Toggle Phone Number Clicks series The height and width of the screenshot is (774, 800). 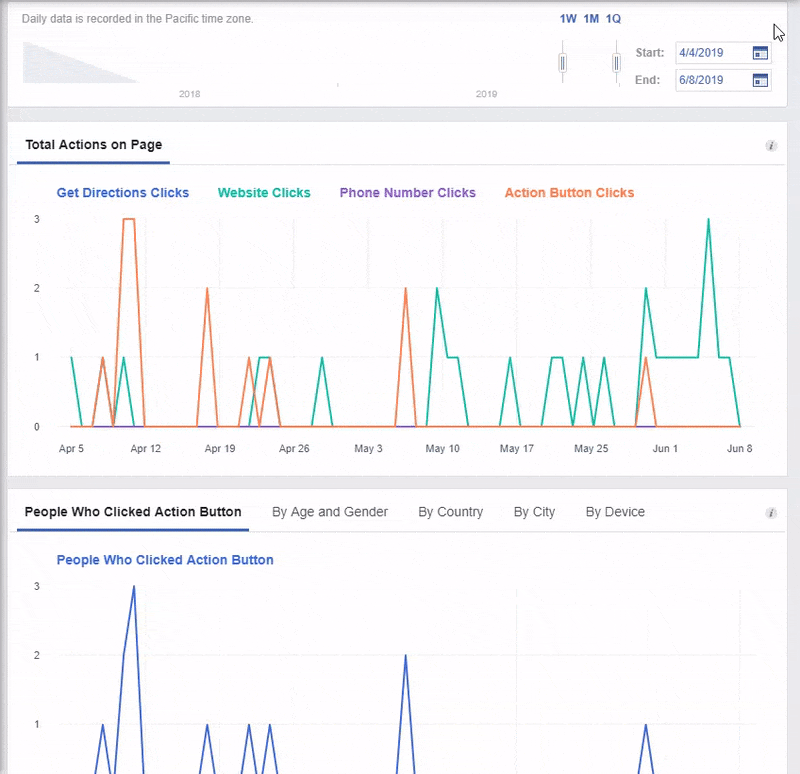(407, 193)
